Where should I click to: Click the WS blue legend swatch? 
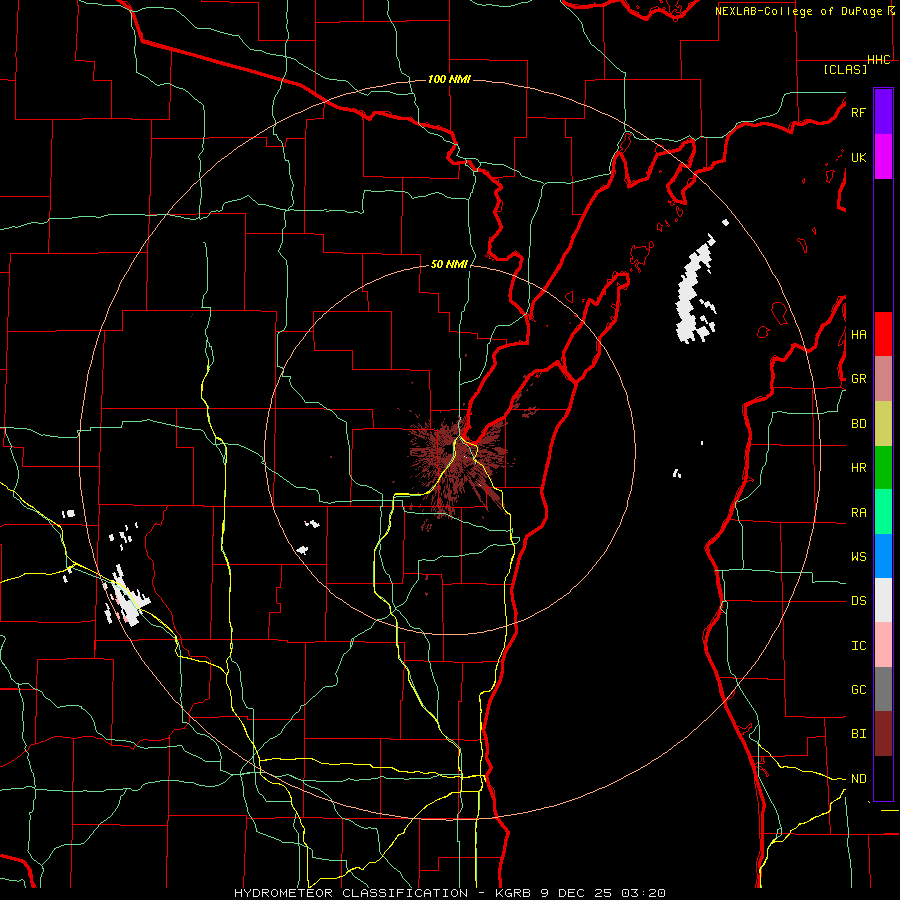(x=883, y=556)
